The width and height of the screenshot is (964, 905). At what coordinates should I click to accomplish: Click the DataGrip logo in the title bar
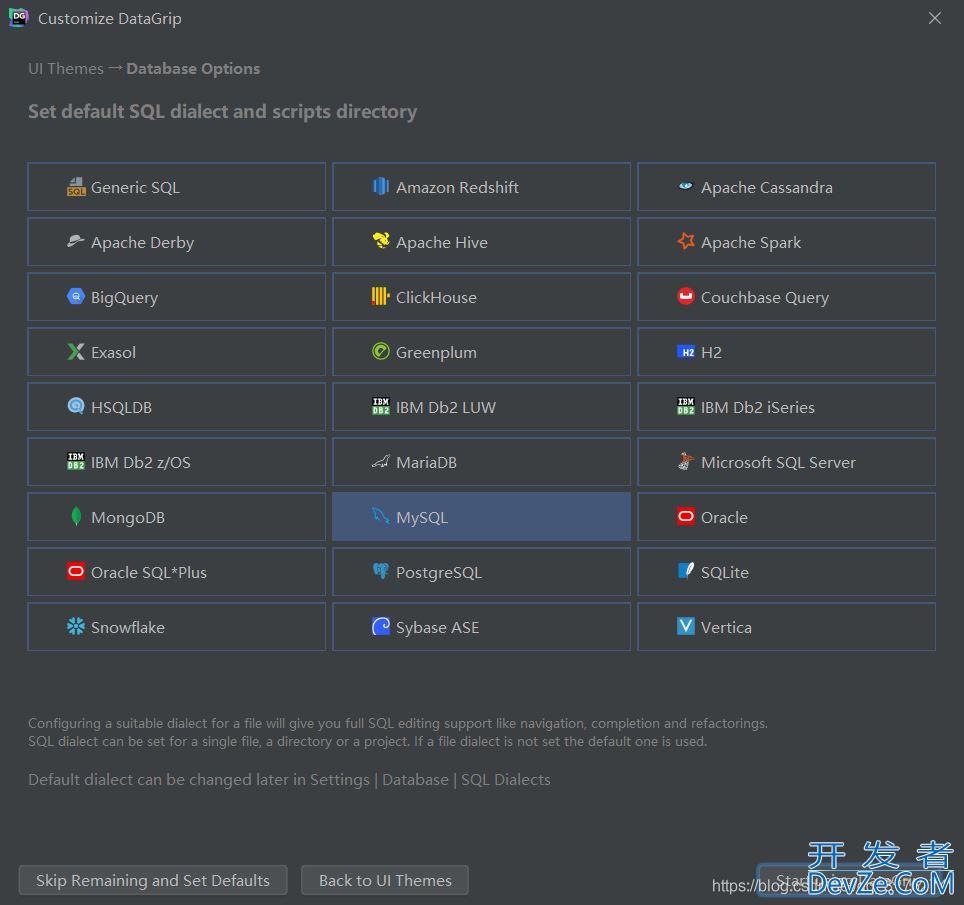coord(18,18)
